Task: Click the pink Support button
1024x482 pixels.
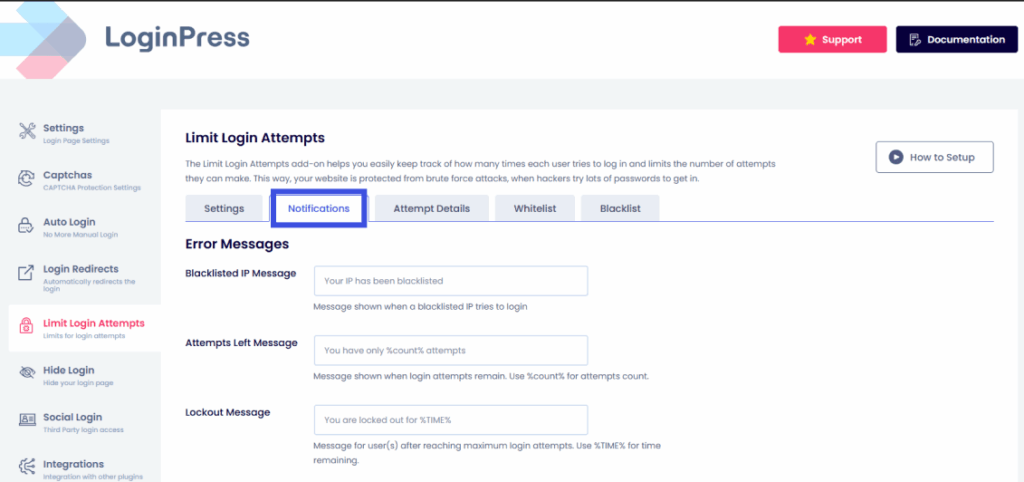Action: pos(832,40)
